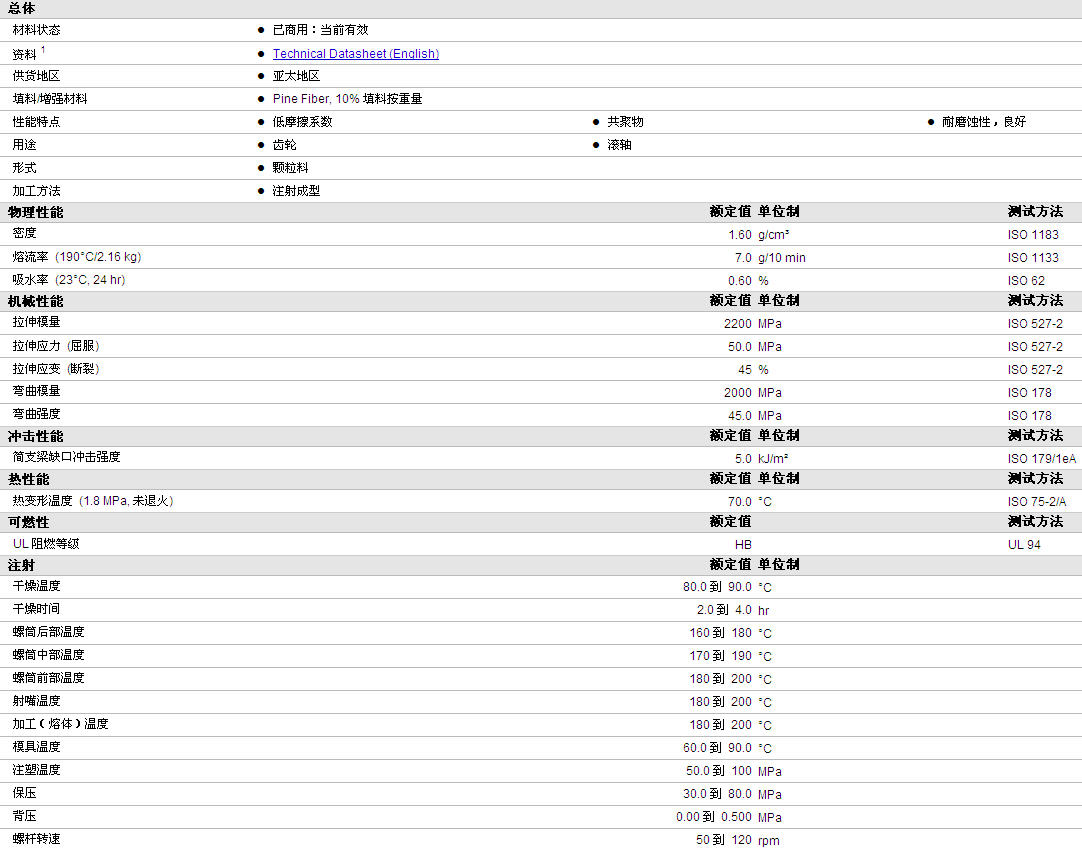Select the 背压 value 0.00 到 0.500
This screenshot has width=1082, height=848.
[714, 817]
